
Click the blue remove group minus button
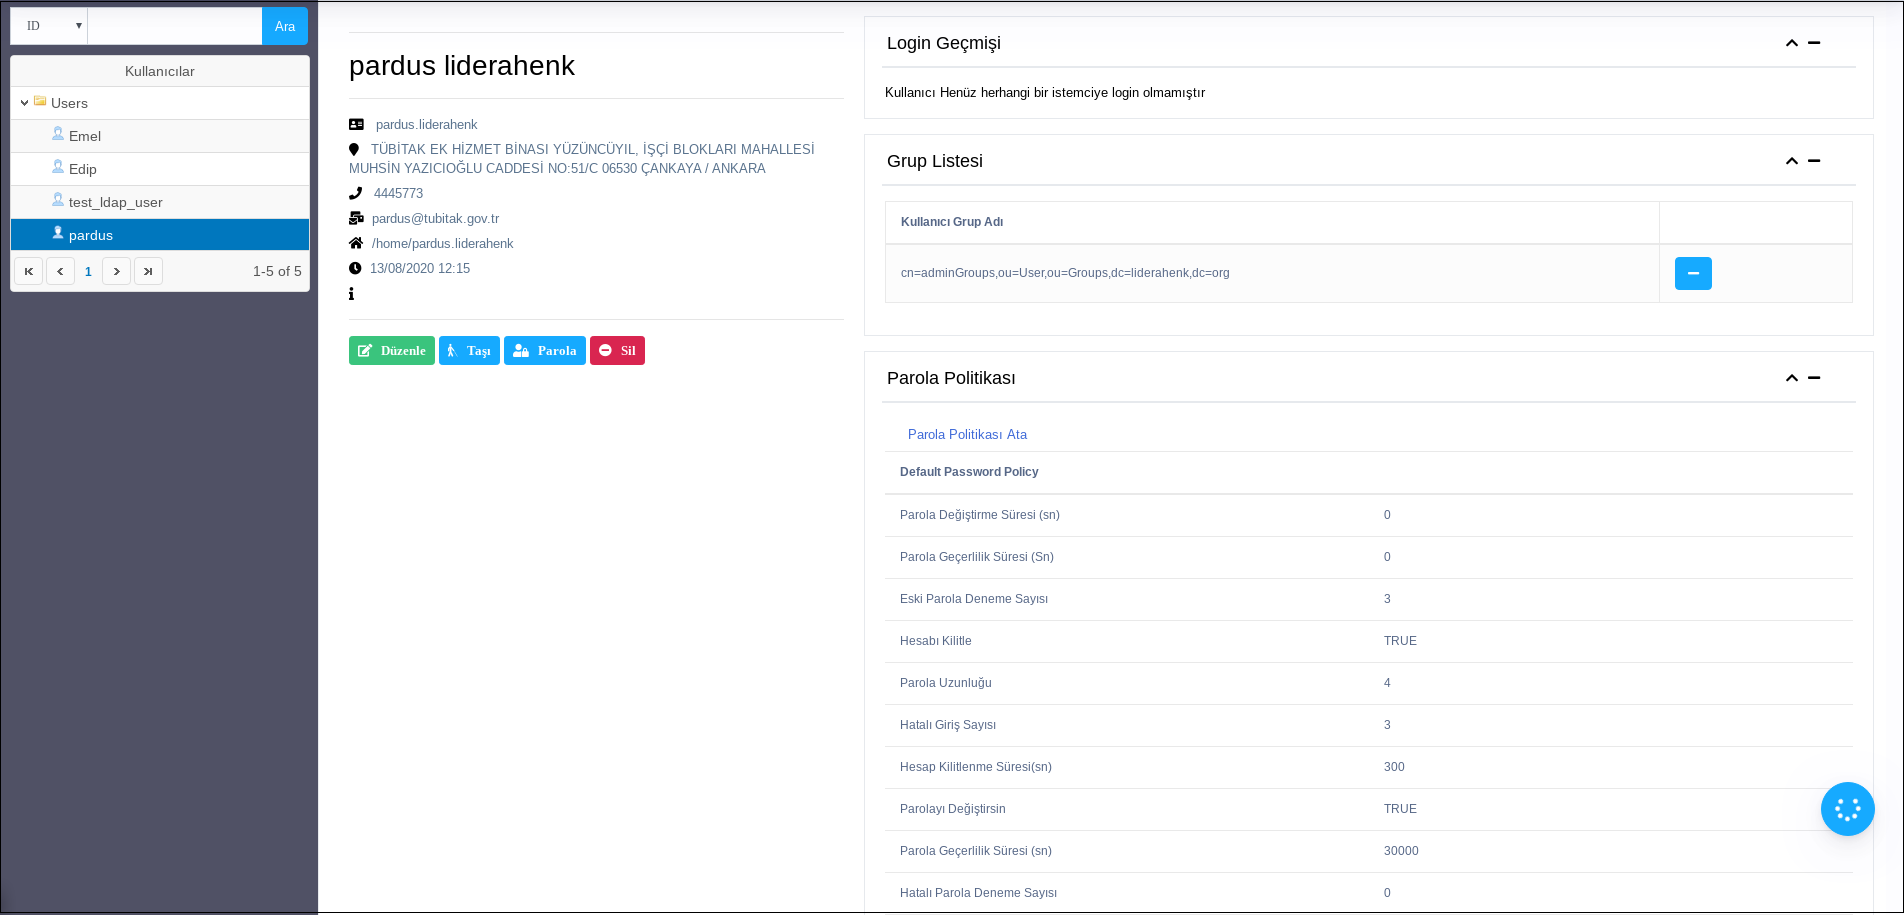coord(1692,273)
